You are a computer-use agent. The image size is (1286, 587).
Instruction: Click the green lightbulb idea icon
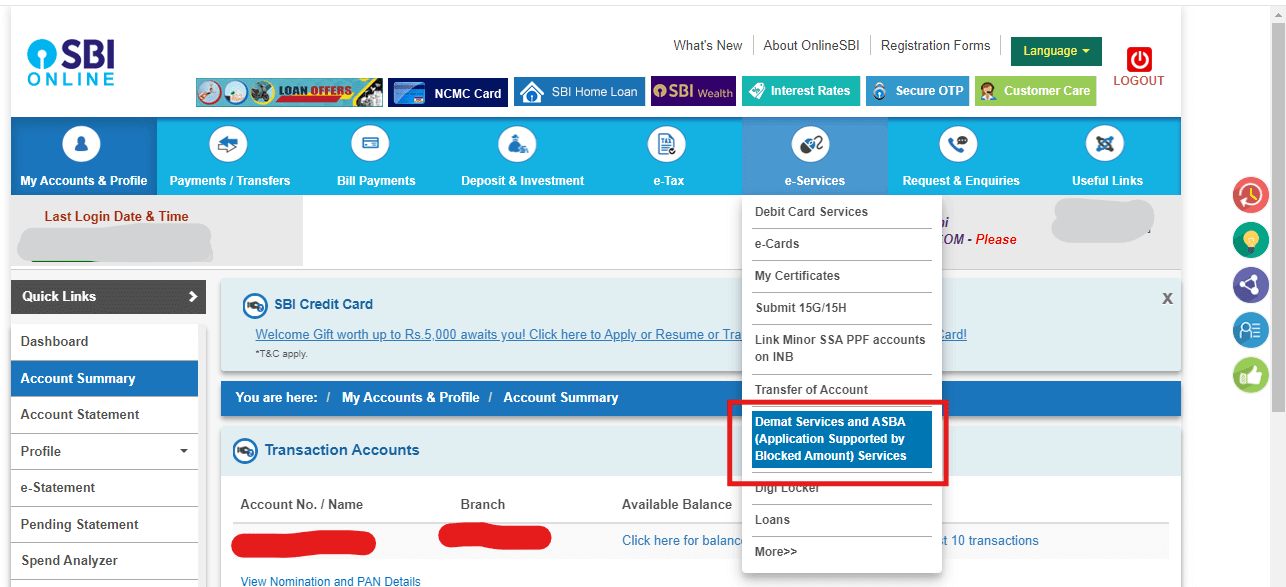tap(1250, 240)
